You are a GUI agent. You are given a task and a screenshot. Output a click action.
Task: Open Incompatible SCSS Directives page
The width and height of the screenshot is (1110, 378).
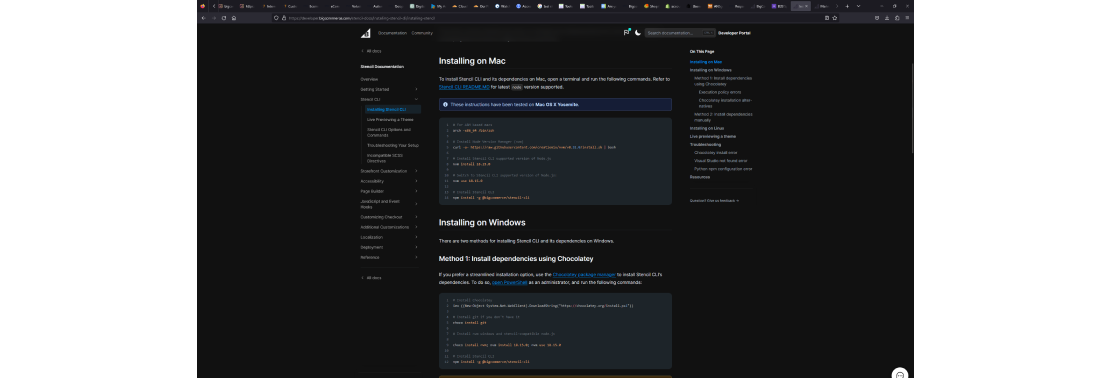click(384, 158)
